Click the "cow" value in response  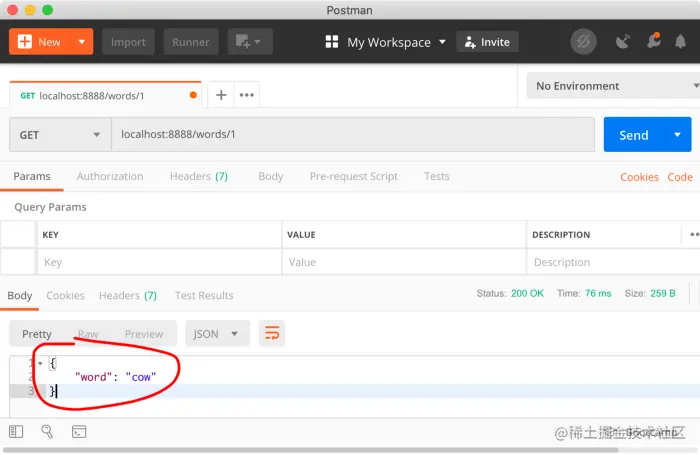(x=141, y=377)
